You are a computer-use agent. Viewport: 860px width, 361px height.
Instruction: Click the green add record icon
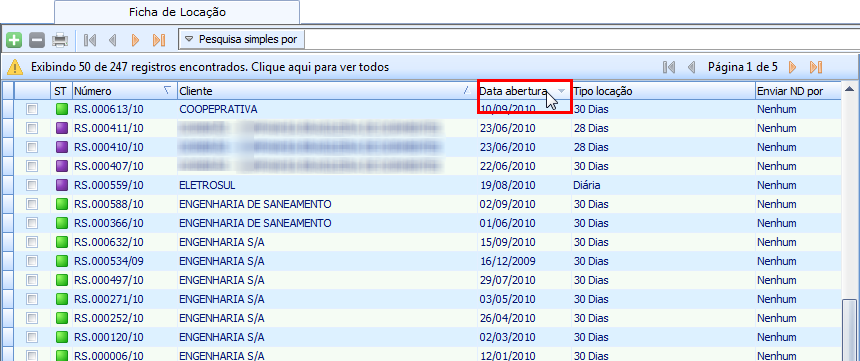point(14,40)
